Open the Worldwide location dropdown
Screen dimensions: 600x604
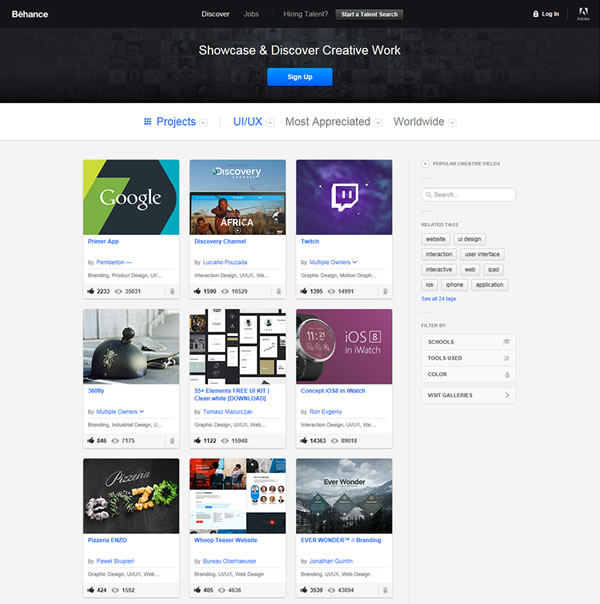453,123
